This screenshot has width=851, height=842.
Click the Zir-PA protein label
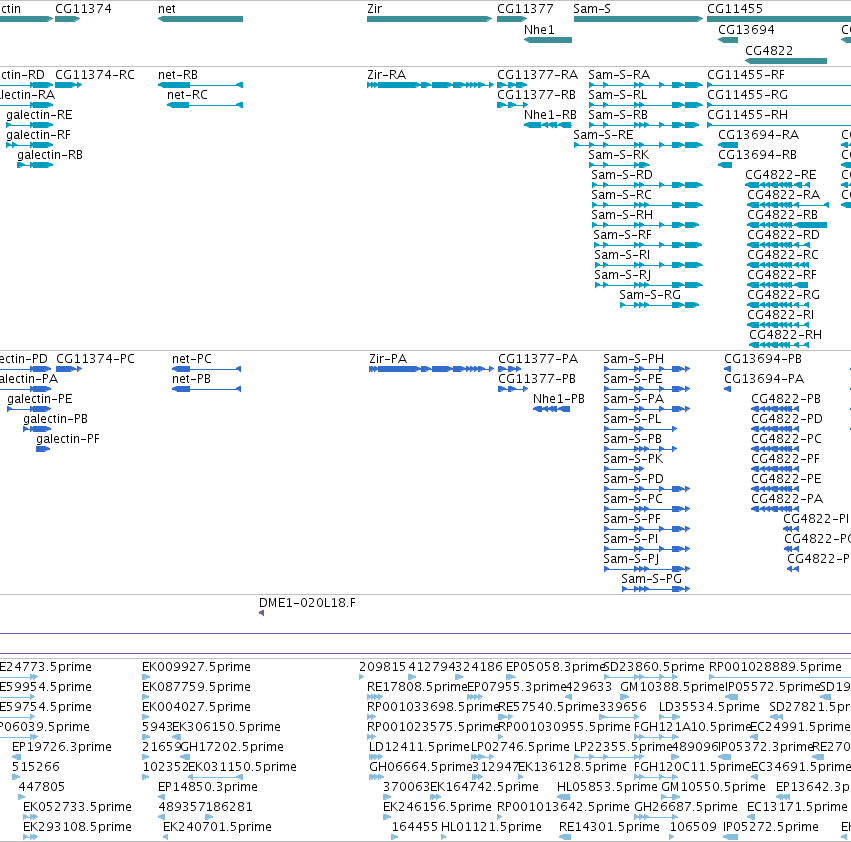pos(388,359)
